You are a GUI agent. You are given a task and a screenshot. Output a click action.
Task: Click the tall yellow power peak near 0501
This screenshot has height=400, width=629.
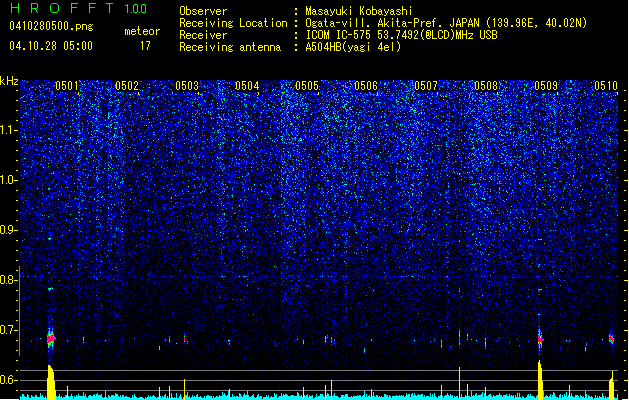click(x=51, y=382)
